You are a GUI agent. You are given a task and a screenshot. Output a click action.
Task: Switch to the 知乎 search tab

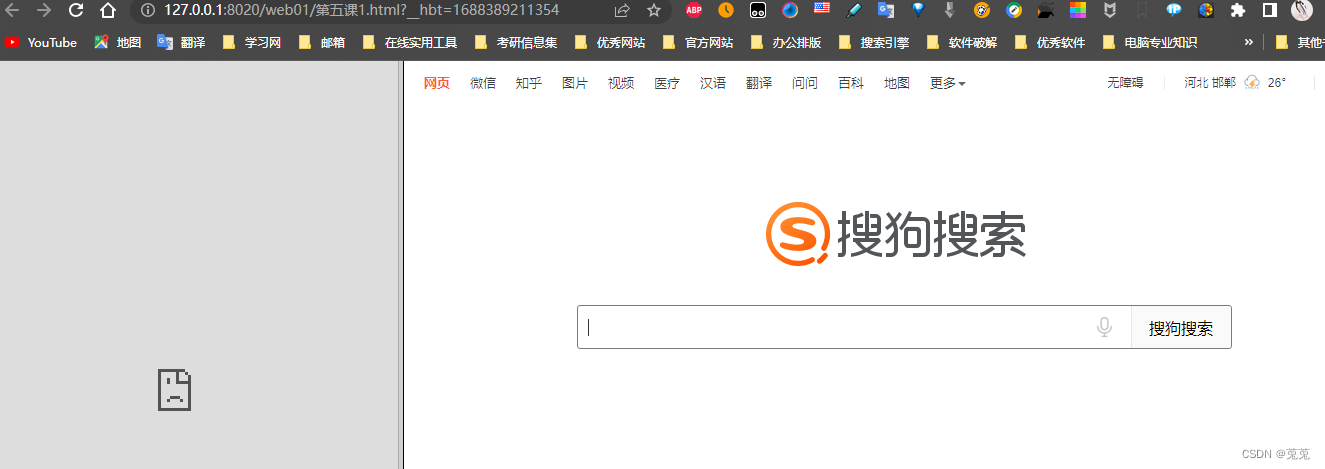[x=529, y=83]
